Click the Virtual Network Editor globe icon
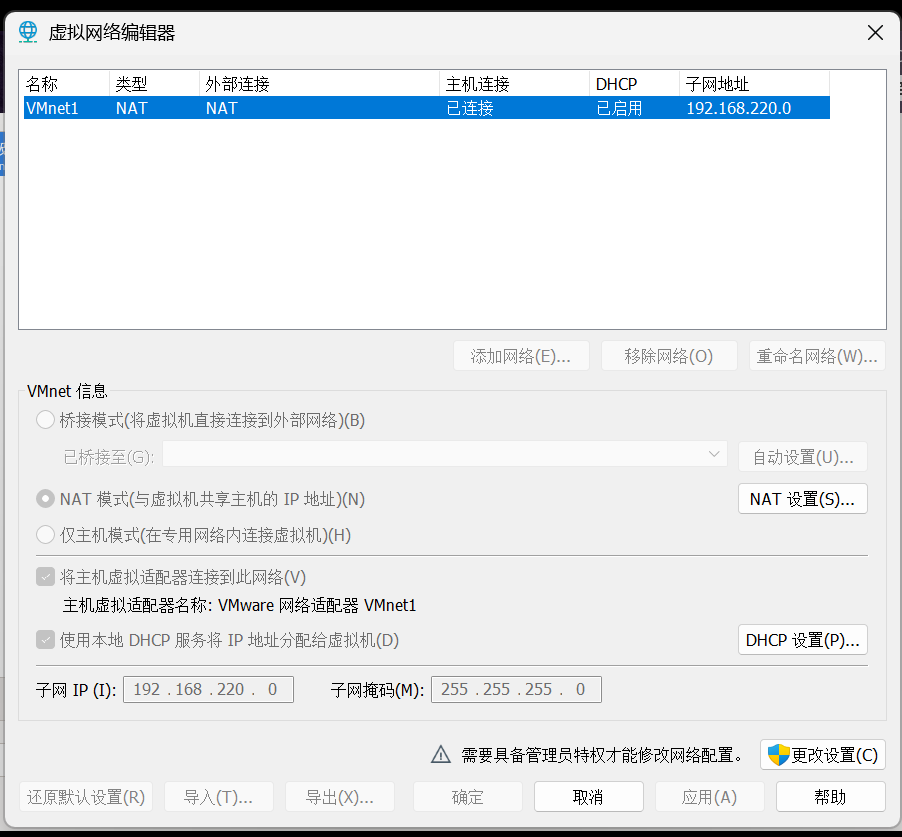This screenshot has width=902, height=837. click(x=28, y=32)
